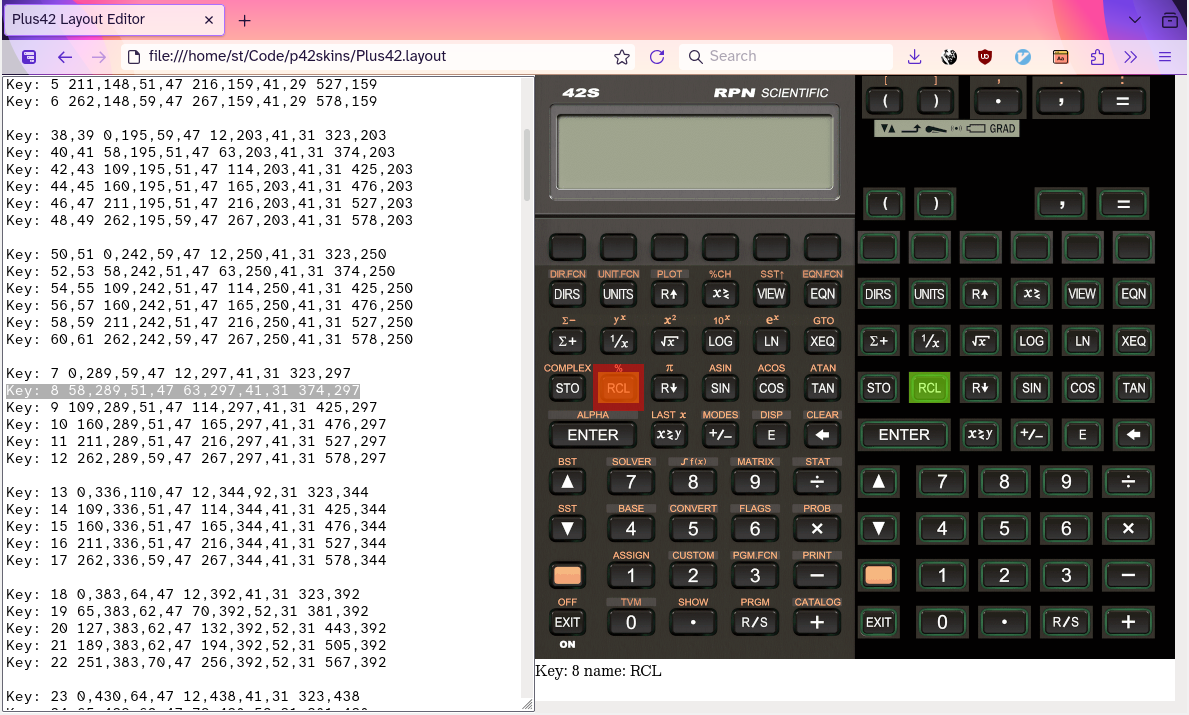Click the 5 key on the left calculator

pyautogui.click(x=693, y=529)
